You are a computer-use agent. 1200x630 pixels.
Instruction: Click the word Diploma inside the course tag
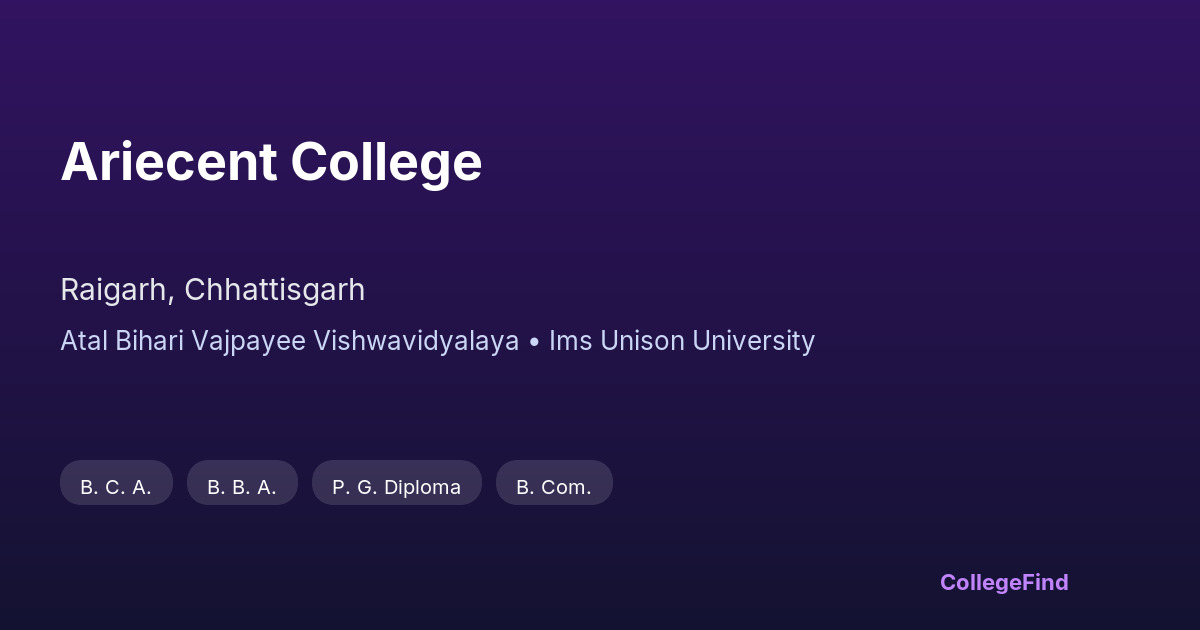click(x=422, y=487)
